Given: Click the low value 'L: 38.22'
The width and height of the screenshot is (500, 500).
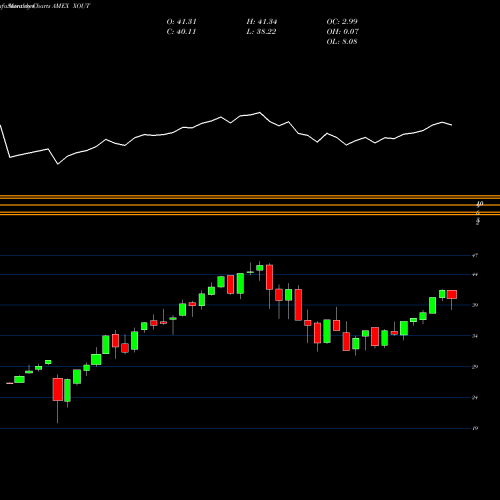Looking at the screenshot, I should pos(261,32).
